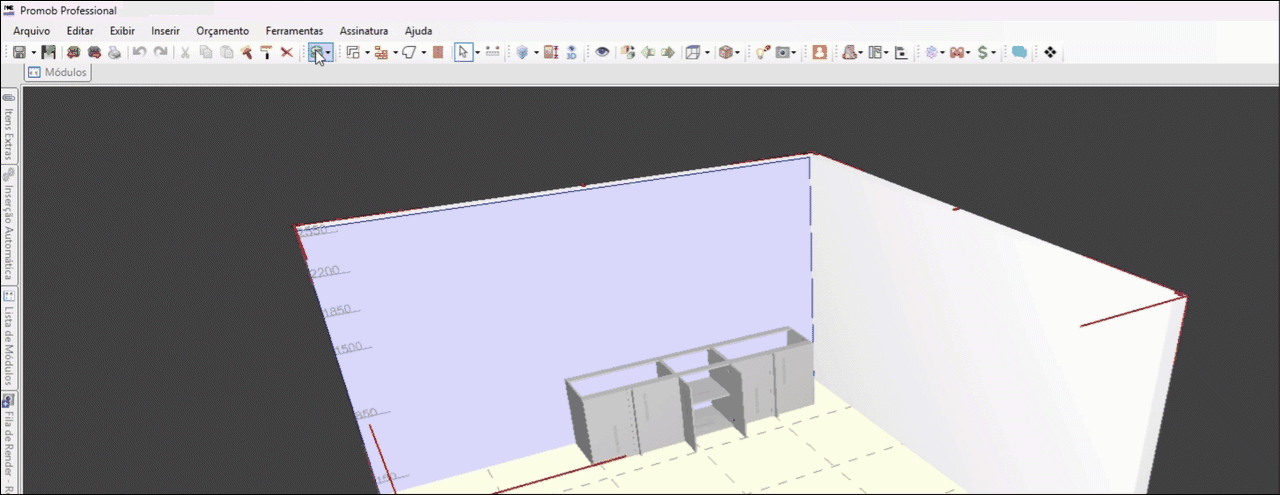1280x495 pixels.
Task: Click the blue chat bubble icon
Action: point(1019,52)
